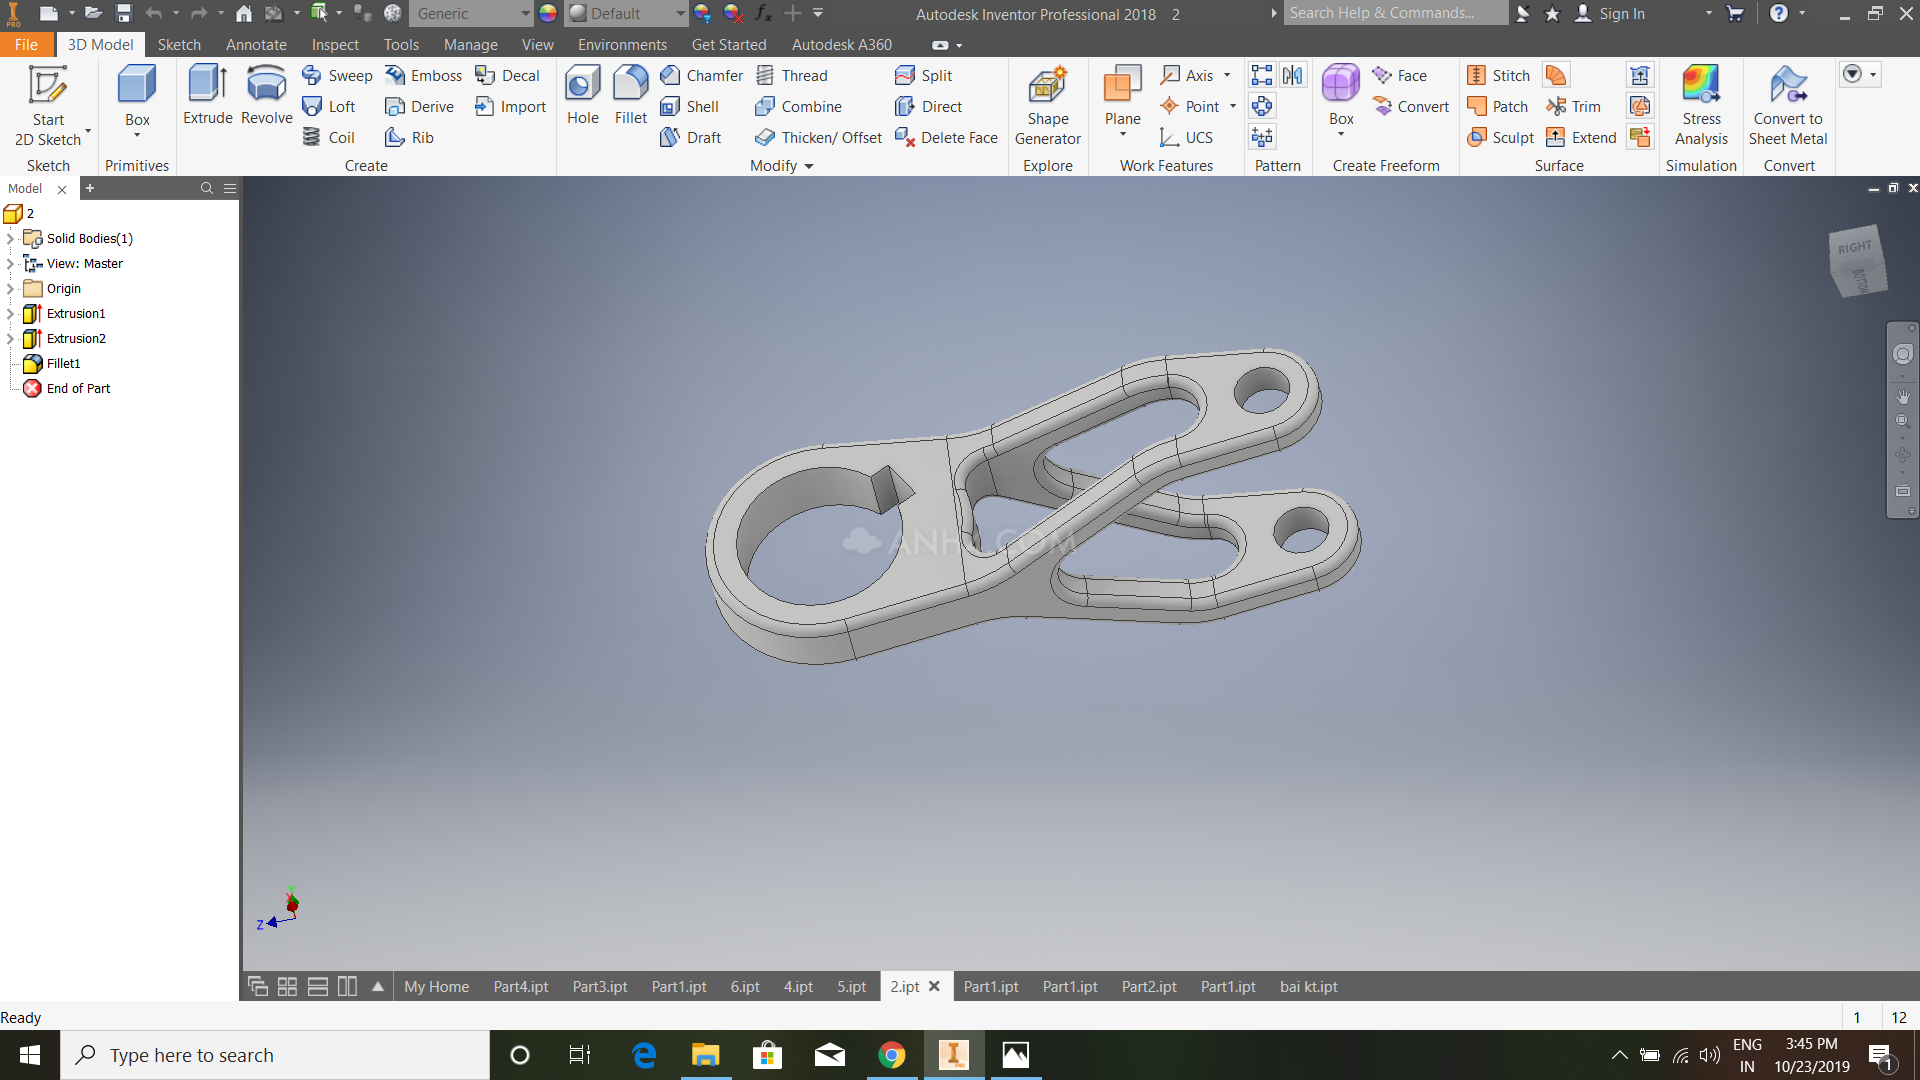Close the 2.ipt document tab

point(934,986)
